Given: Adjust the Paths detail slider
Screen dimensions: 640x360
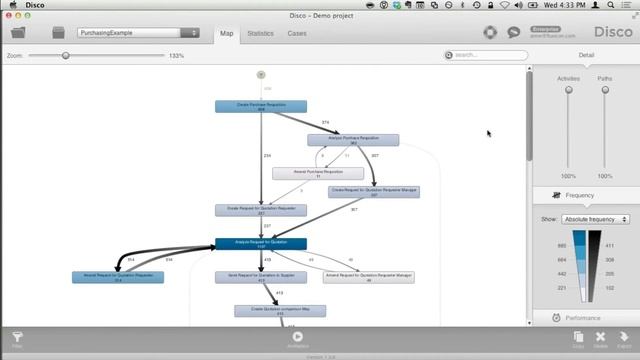Looking at the screenshot, I should tap(605, 90).
